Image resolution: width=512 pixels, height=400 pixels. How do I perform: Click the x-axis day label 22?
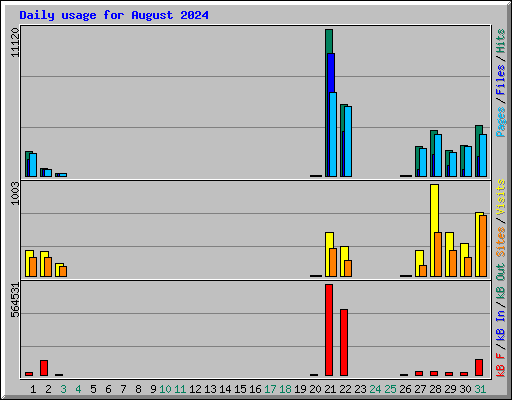(x=345, y=389)
